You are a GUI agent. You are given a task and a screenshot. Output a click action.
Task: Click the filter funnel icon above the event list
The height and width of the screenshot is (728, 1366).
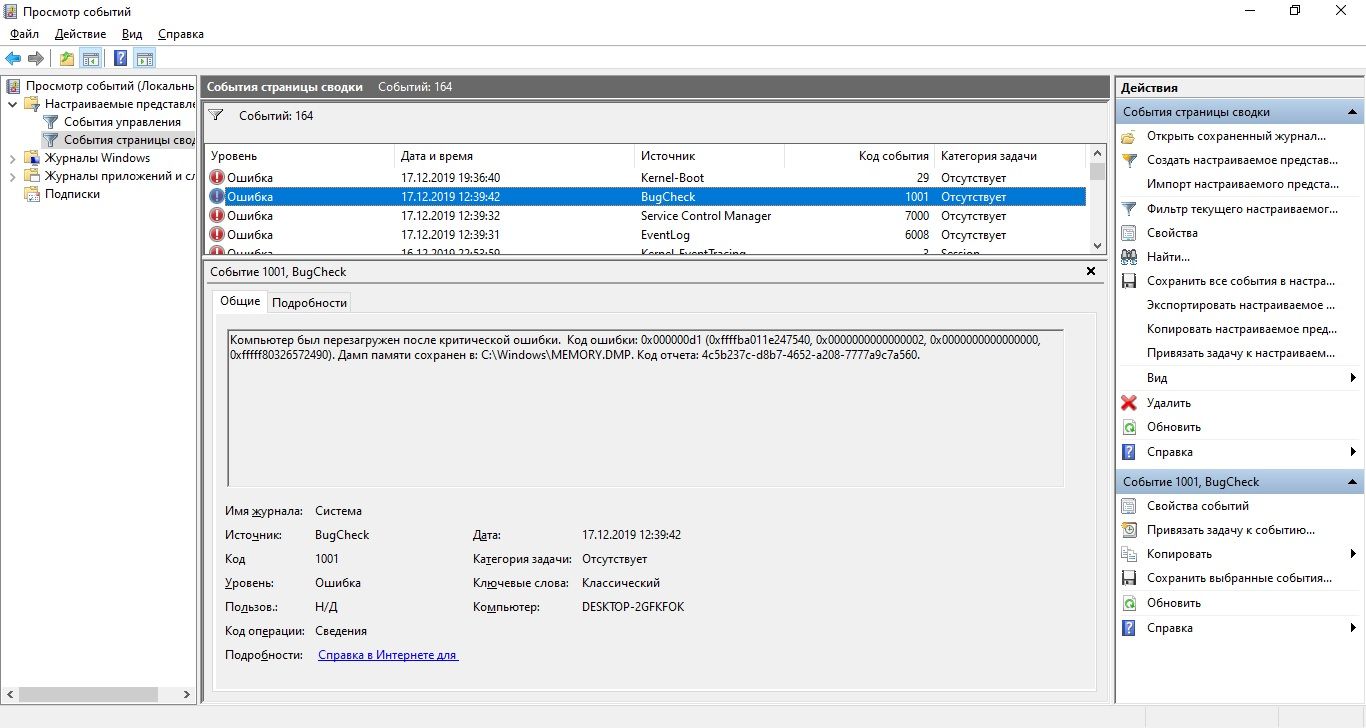[x=215, y=116]
